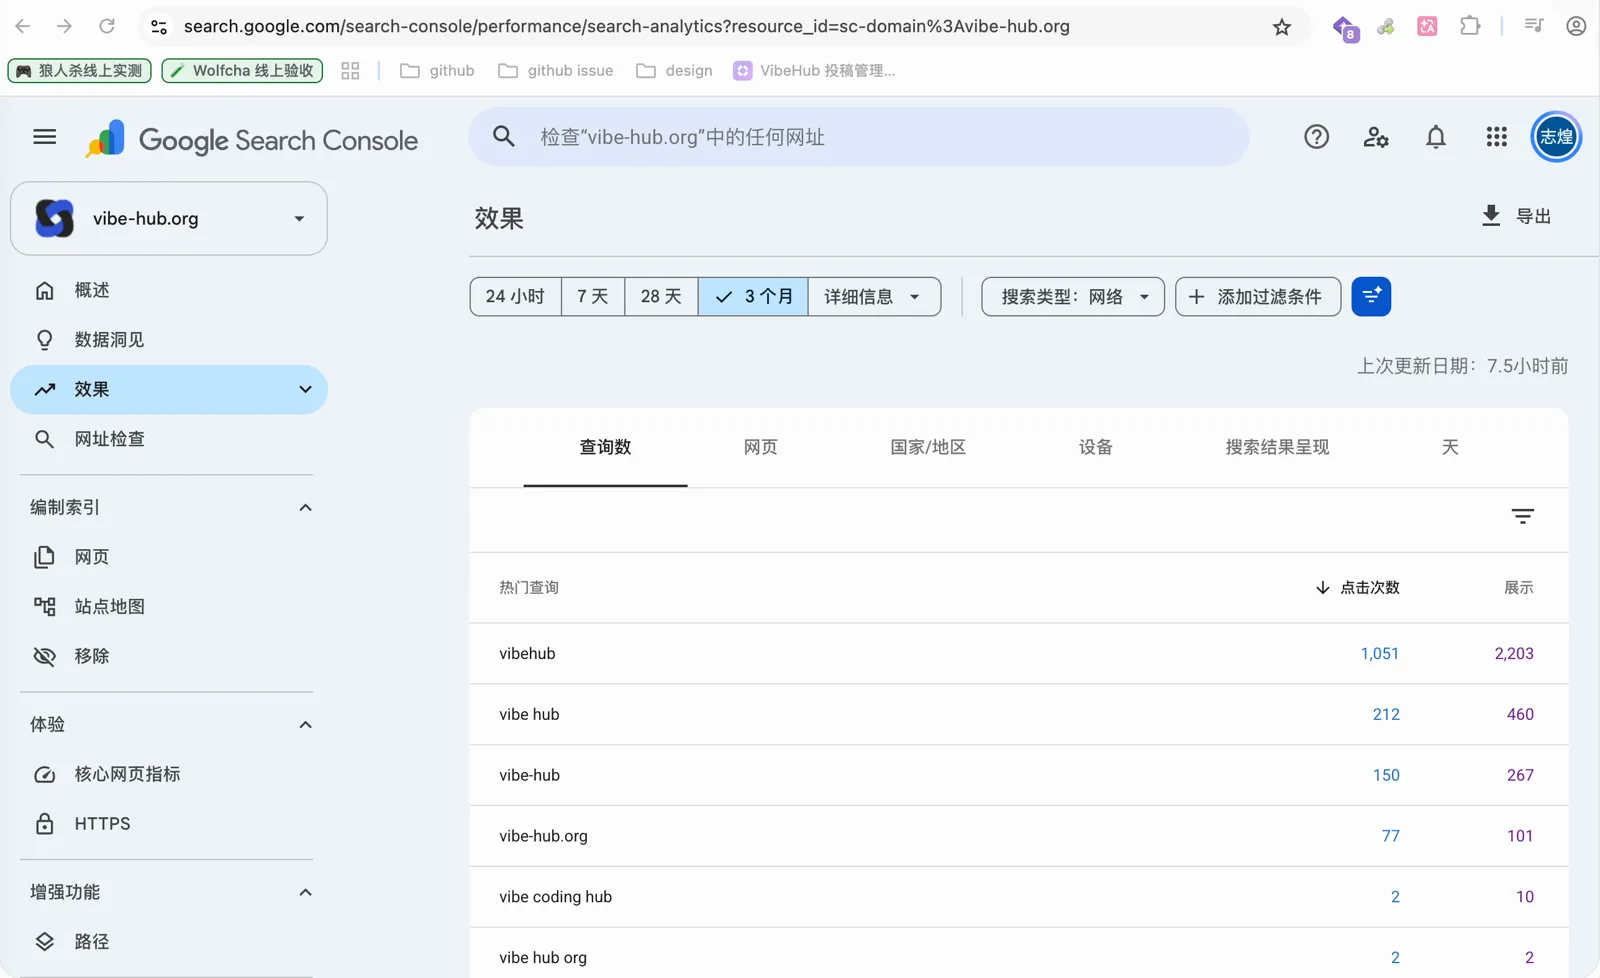Click 概述 in the sidebar
The height and width of the screenshot is (978, 1600).
[169, 290]
